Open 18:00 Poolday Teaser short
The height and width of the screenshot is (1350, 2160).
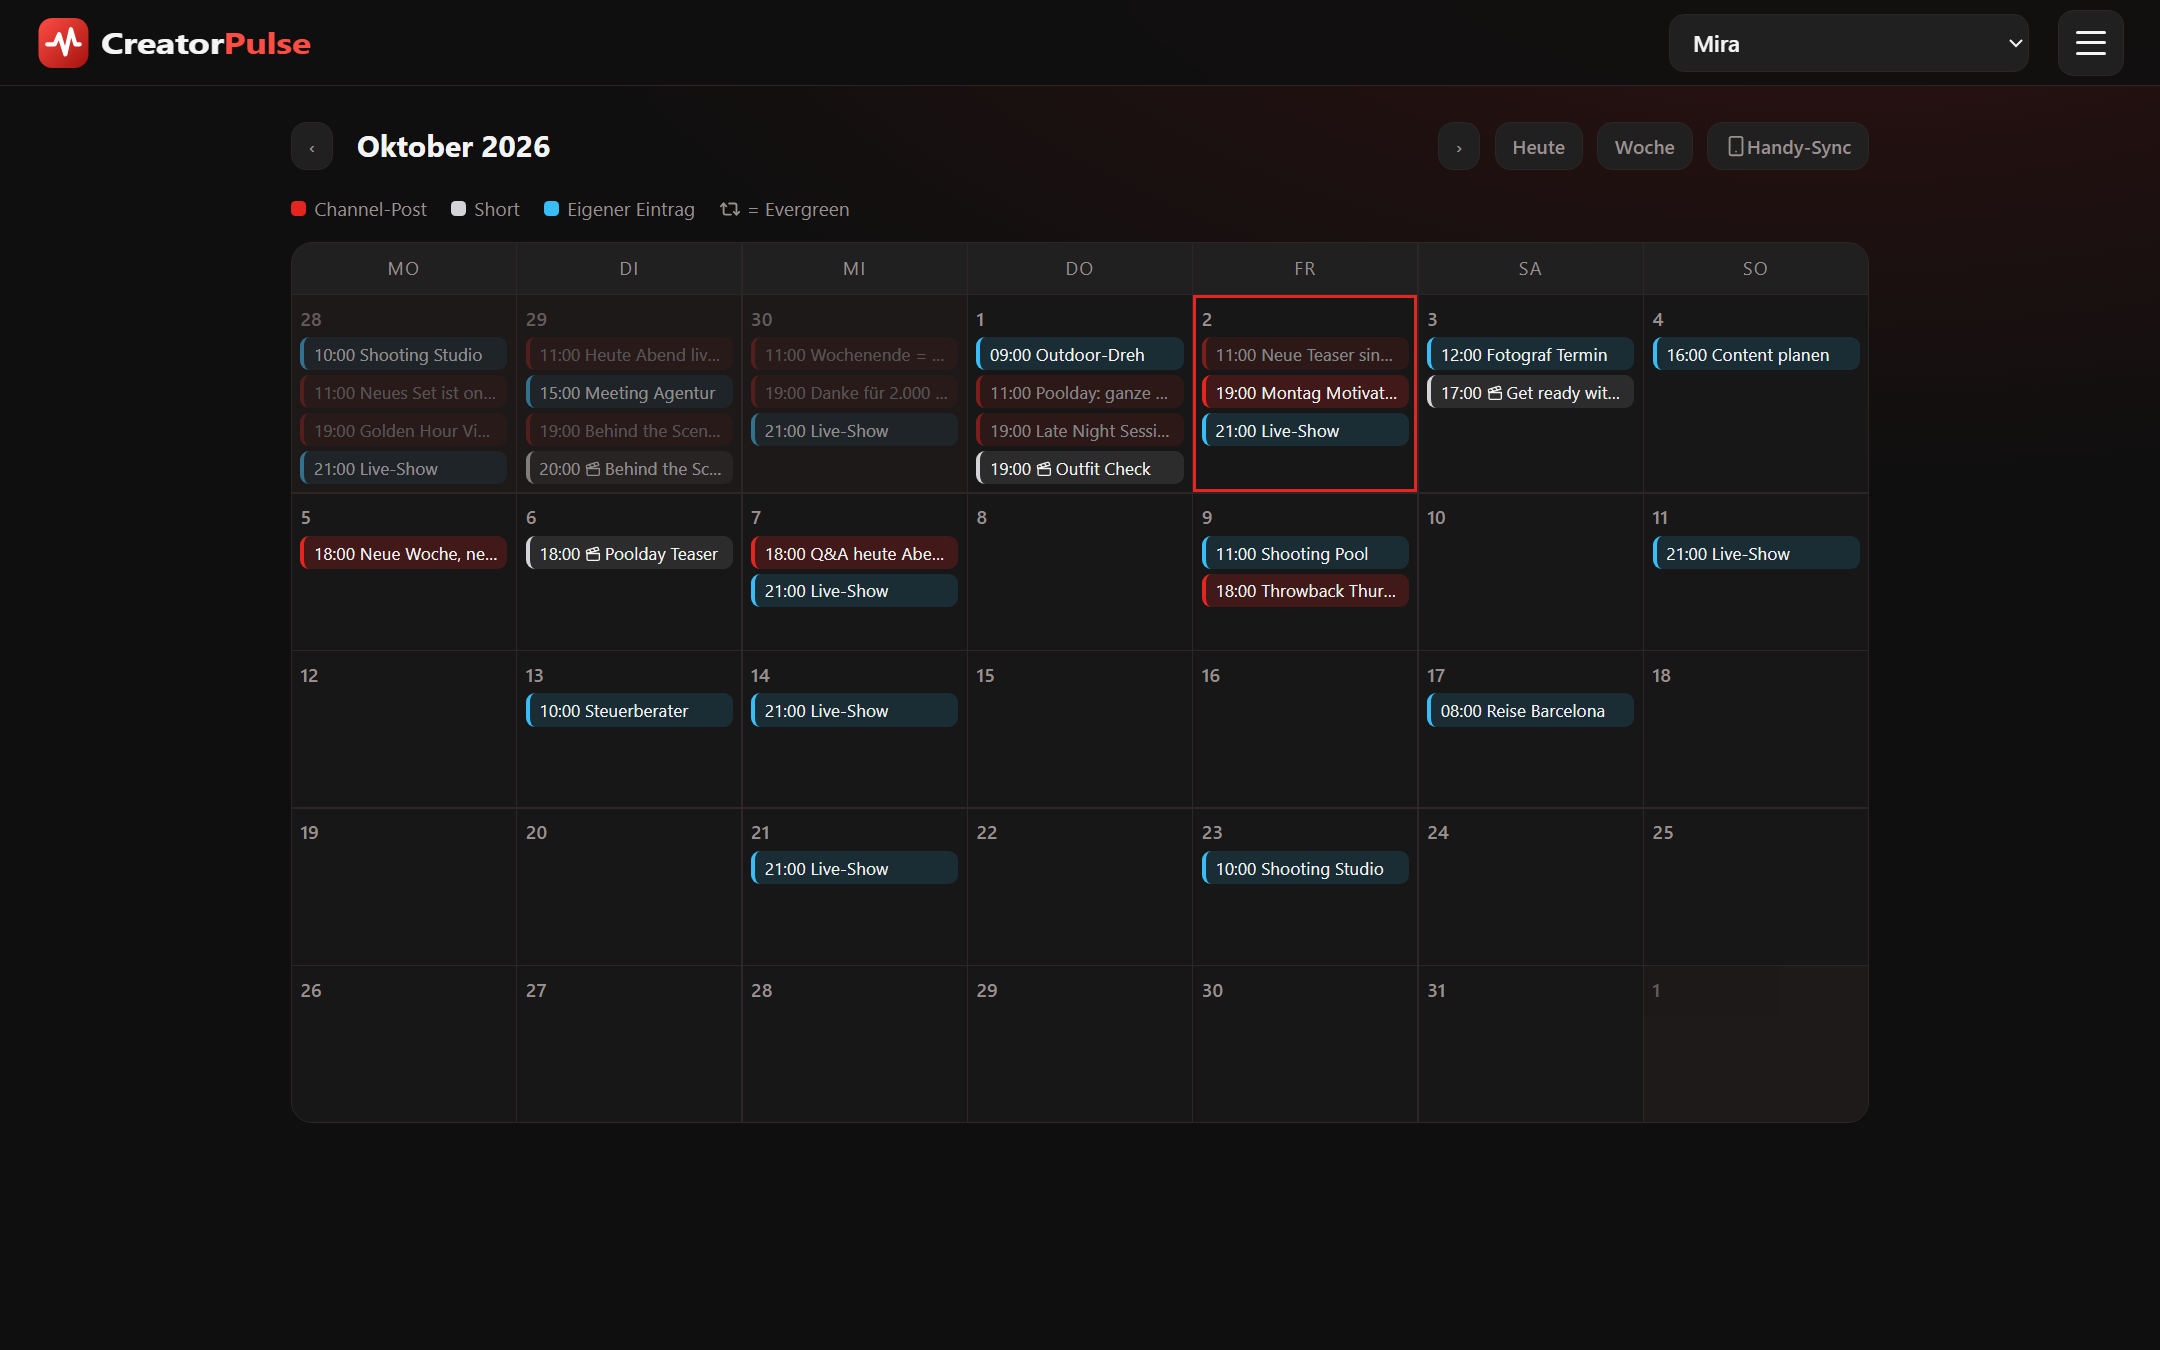pos(629,554)
